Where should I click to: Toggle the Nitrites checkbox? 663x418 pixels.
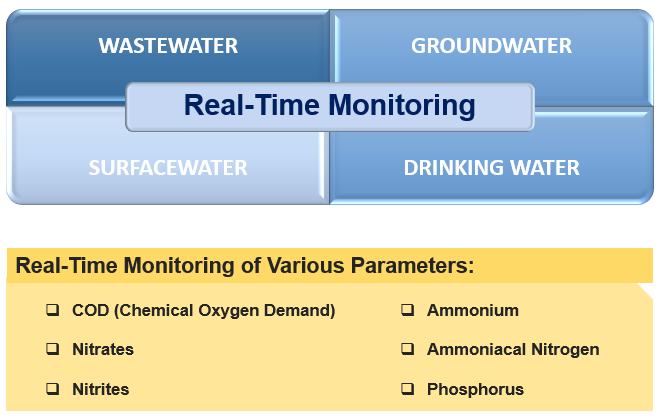pos(53,389)
